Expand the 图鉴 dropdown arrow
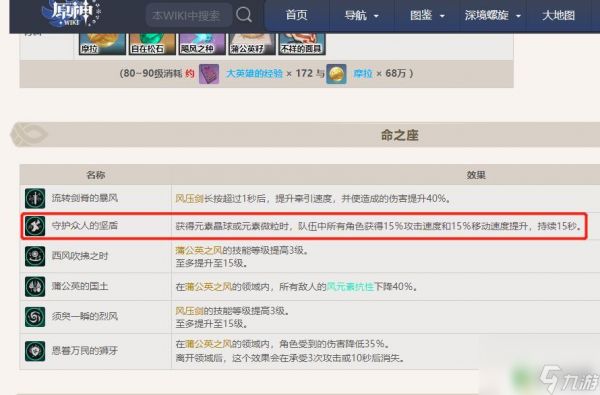 click(442, 16)
